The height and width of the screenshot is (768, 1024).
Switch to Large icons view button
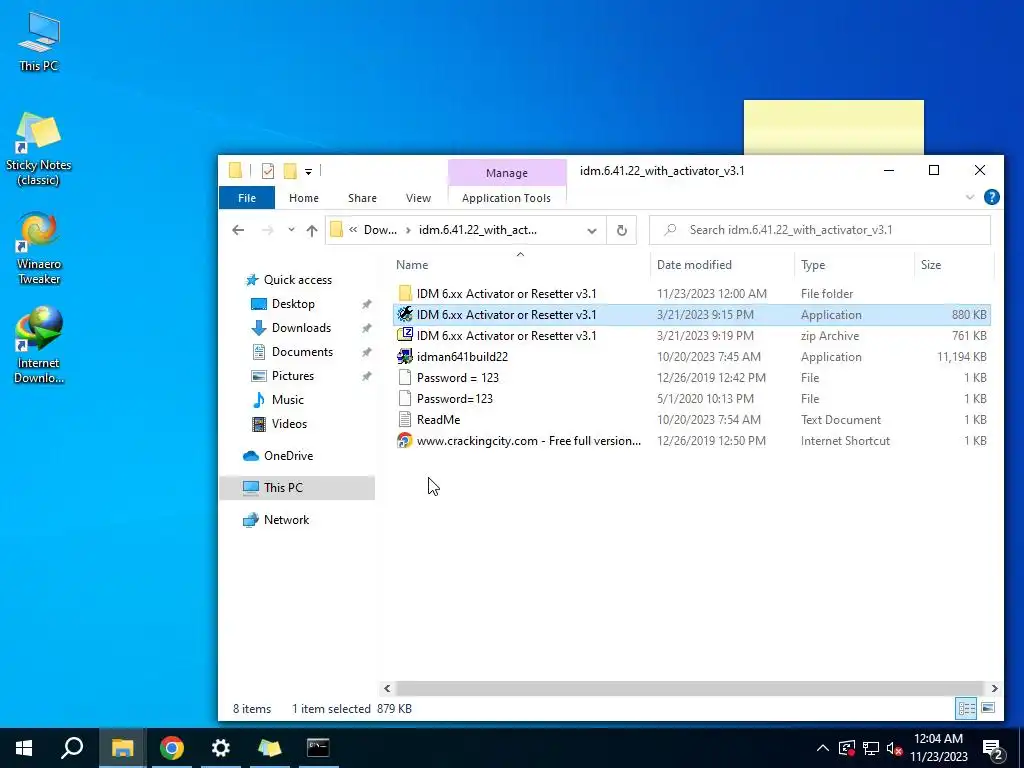pos(988,709)
